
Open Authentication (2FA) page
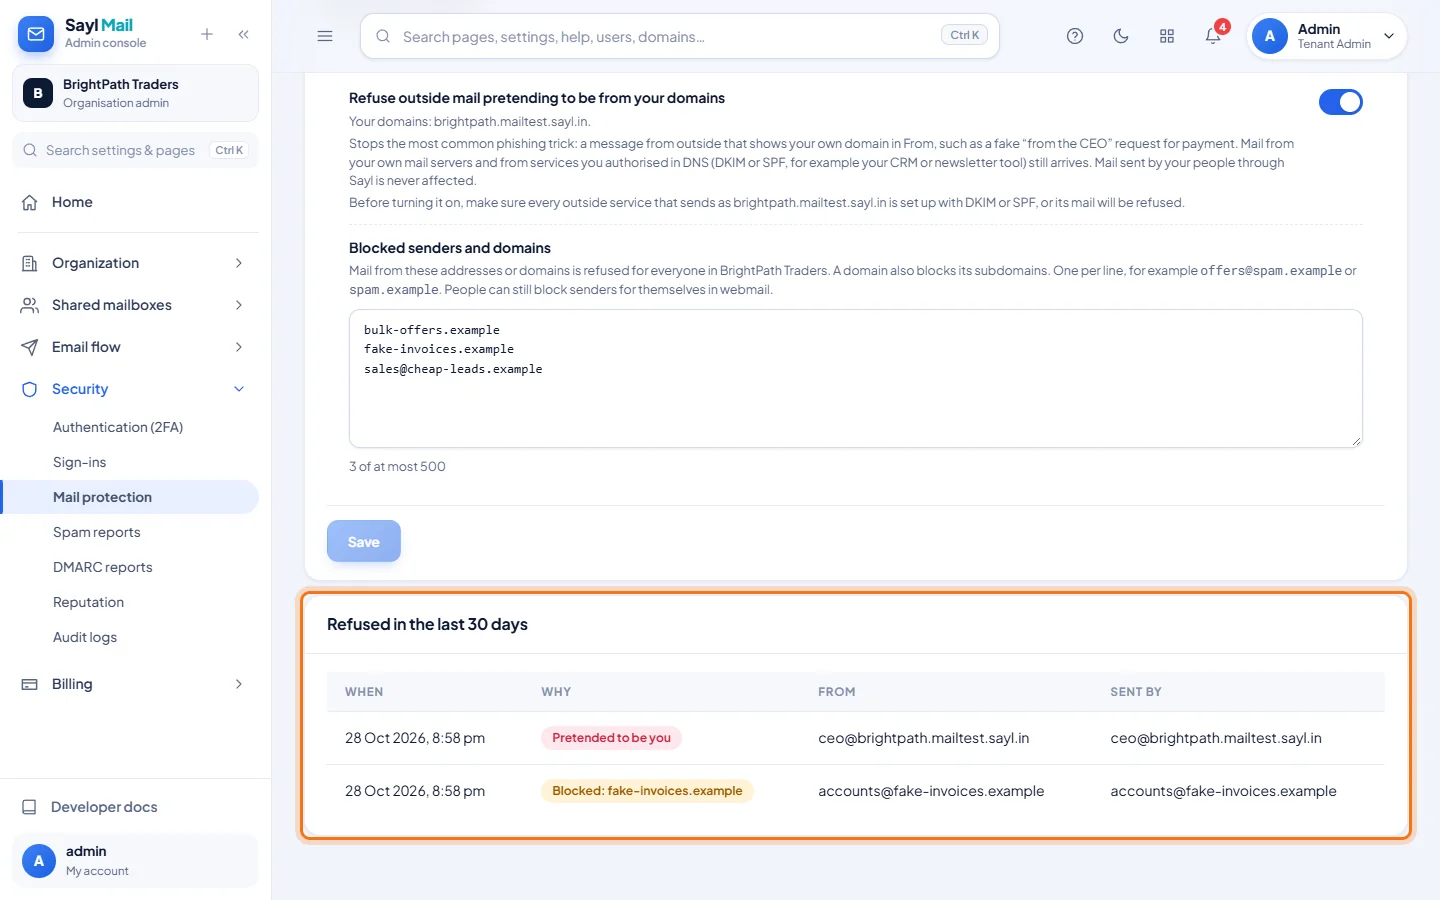click(118, 427)
